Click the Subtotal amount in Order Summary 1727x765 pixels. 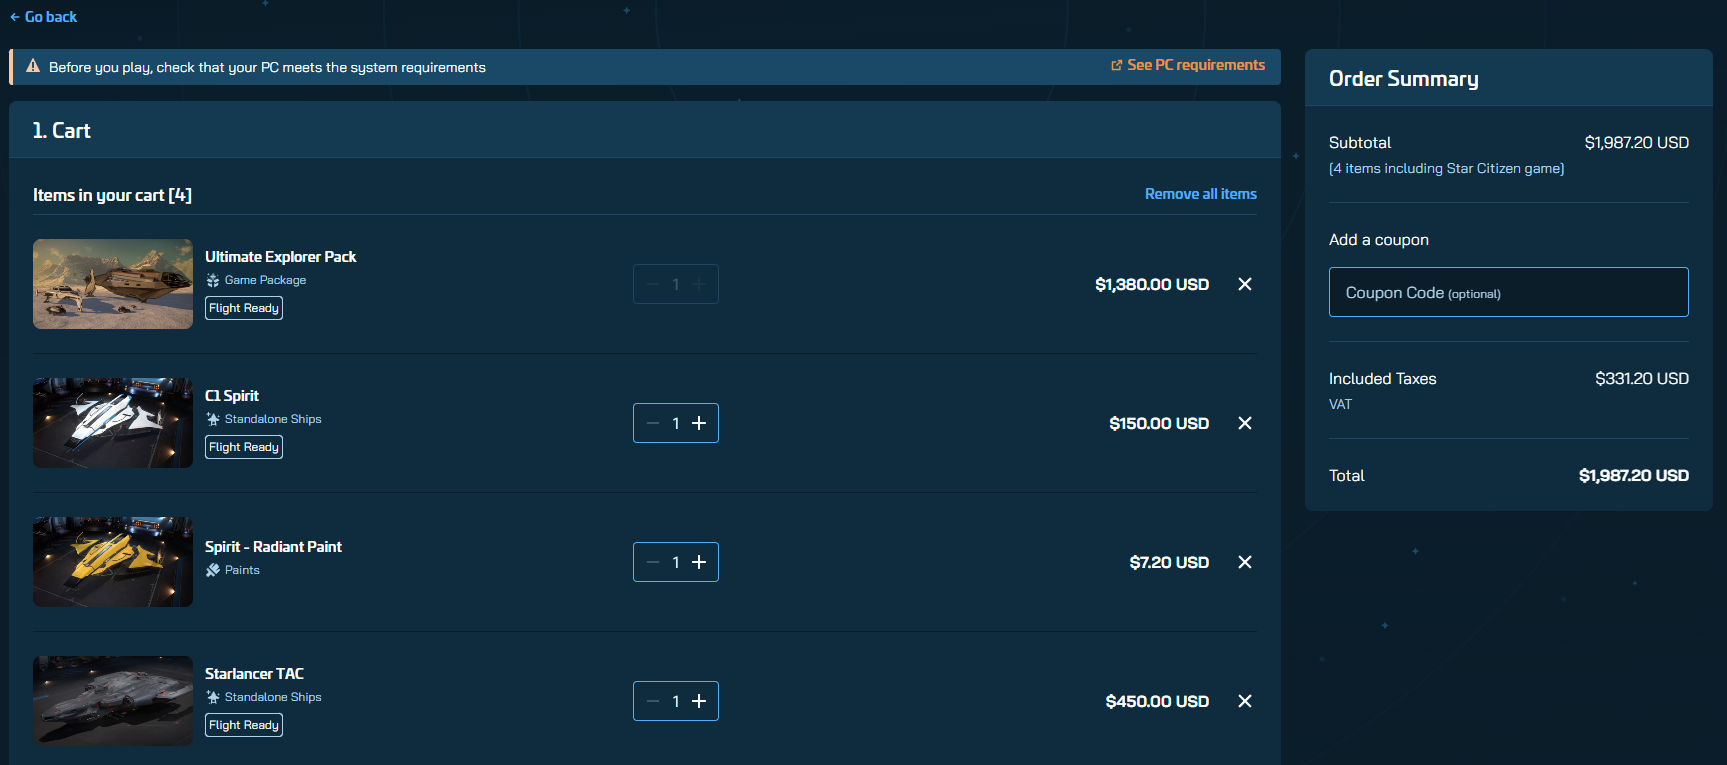1637,143
